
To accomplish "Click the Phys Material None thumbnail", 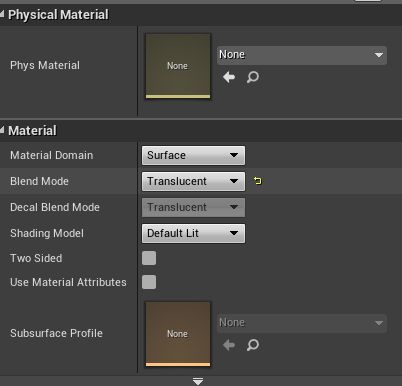I will click(178, 66).
